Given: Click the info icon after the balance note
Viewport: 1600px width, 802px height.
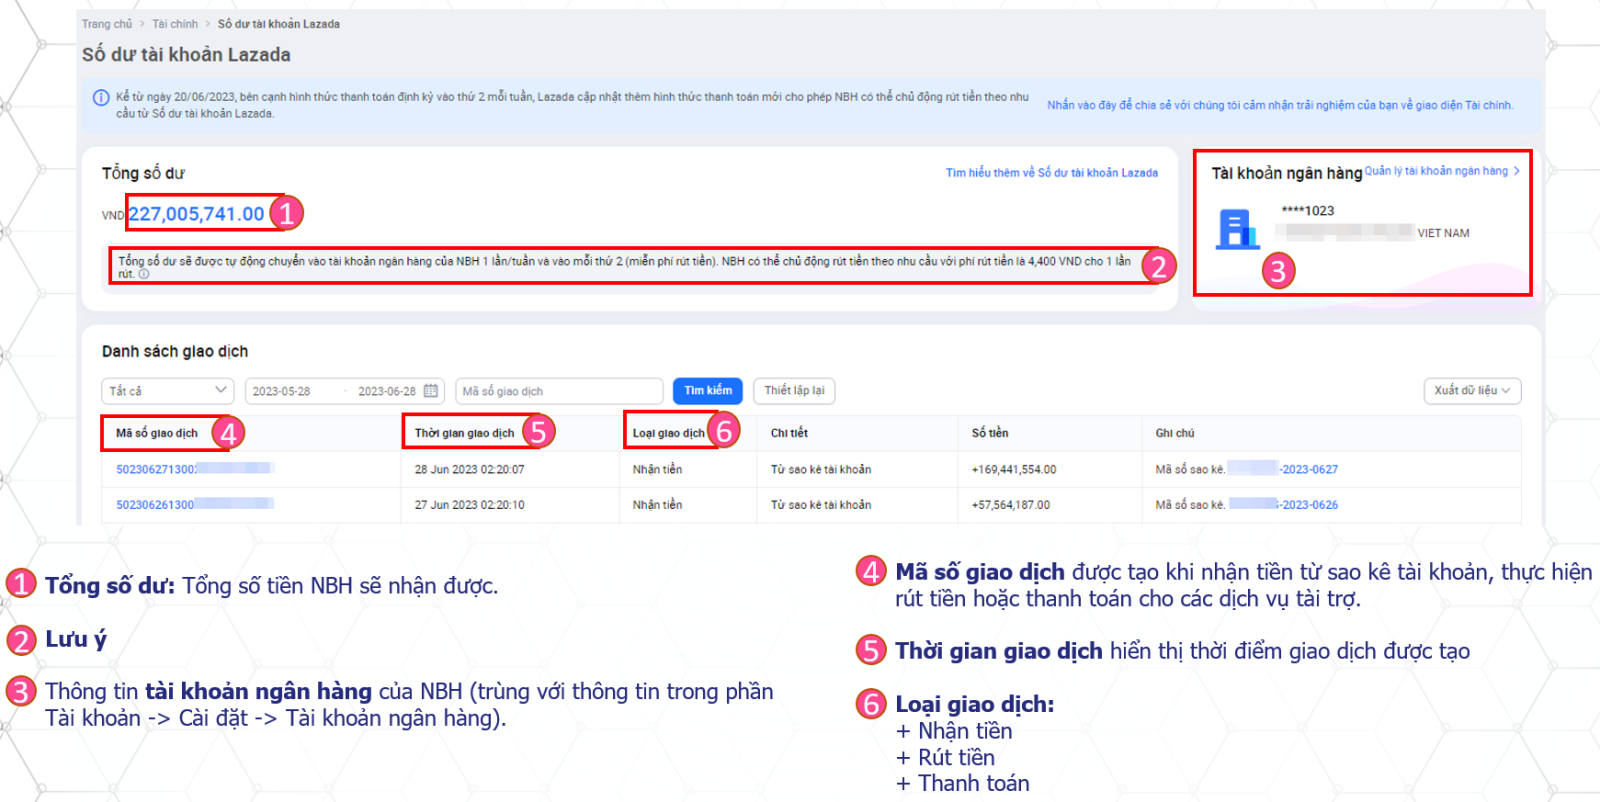Looking at the screenshot, I should [144, 274].
